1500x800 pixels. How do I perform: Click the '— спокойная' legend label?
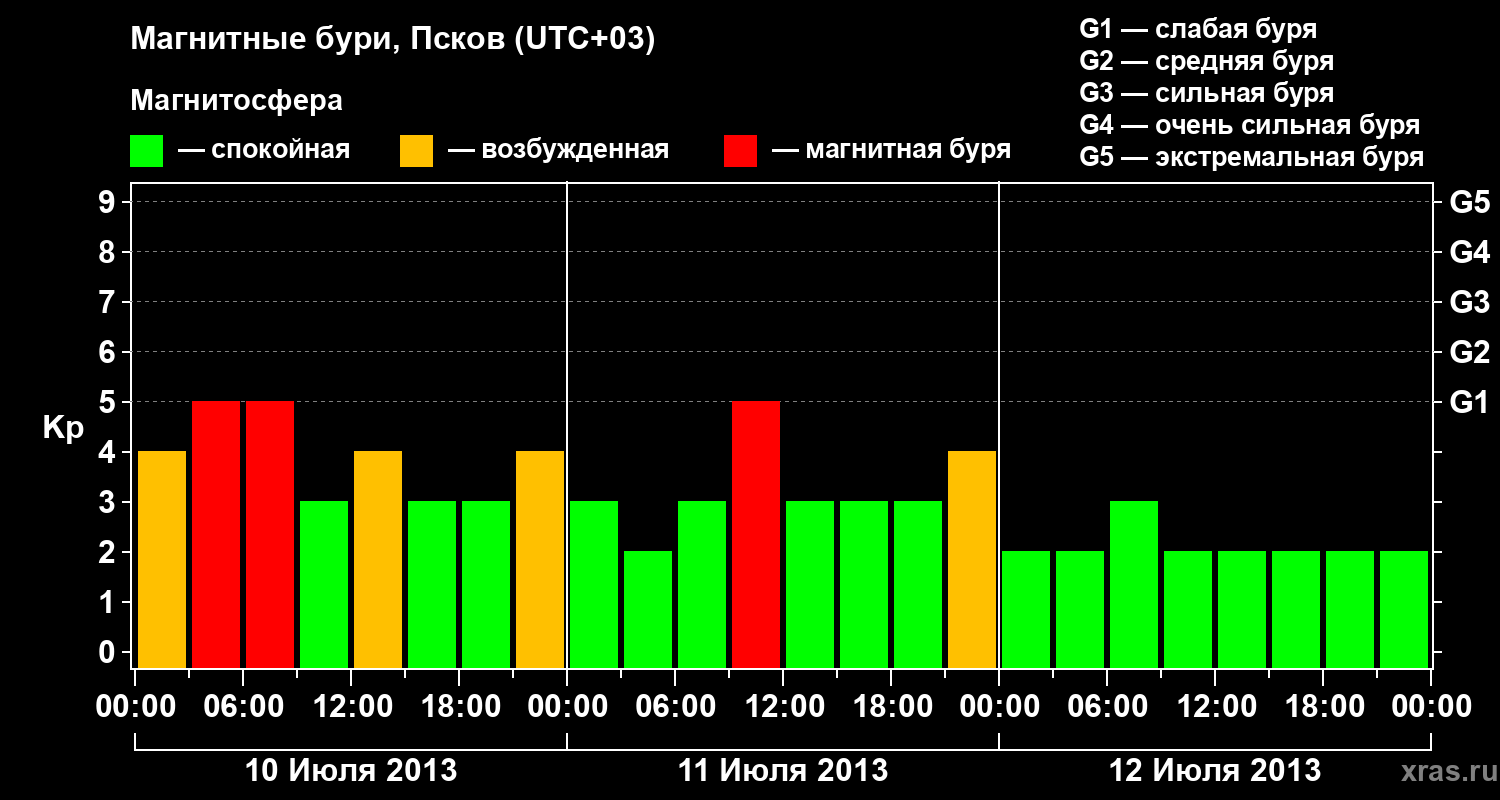click(x=264, y=150)
